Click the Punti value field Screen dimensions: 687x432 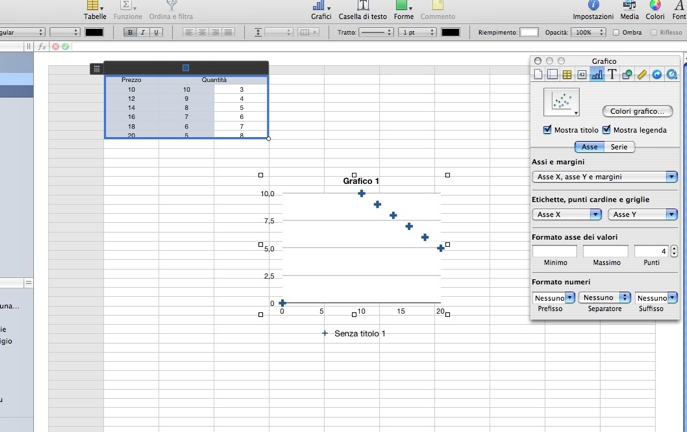click(651, 251)
